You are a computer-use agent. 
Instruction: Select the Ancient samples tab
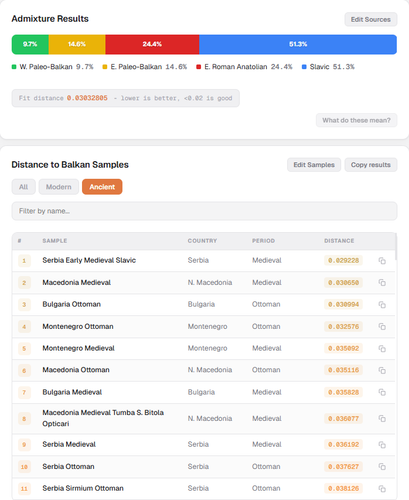click(102, 187)
